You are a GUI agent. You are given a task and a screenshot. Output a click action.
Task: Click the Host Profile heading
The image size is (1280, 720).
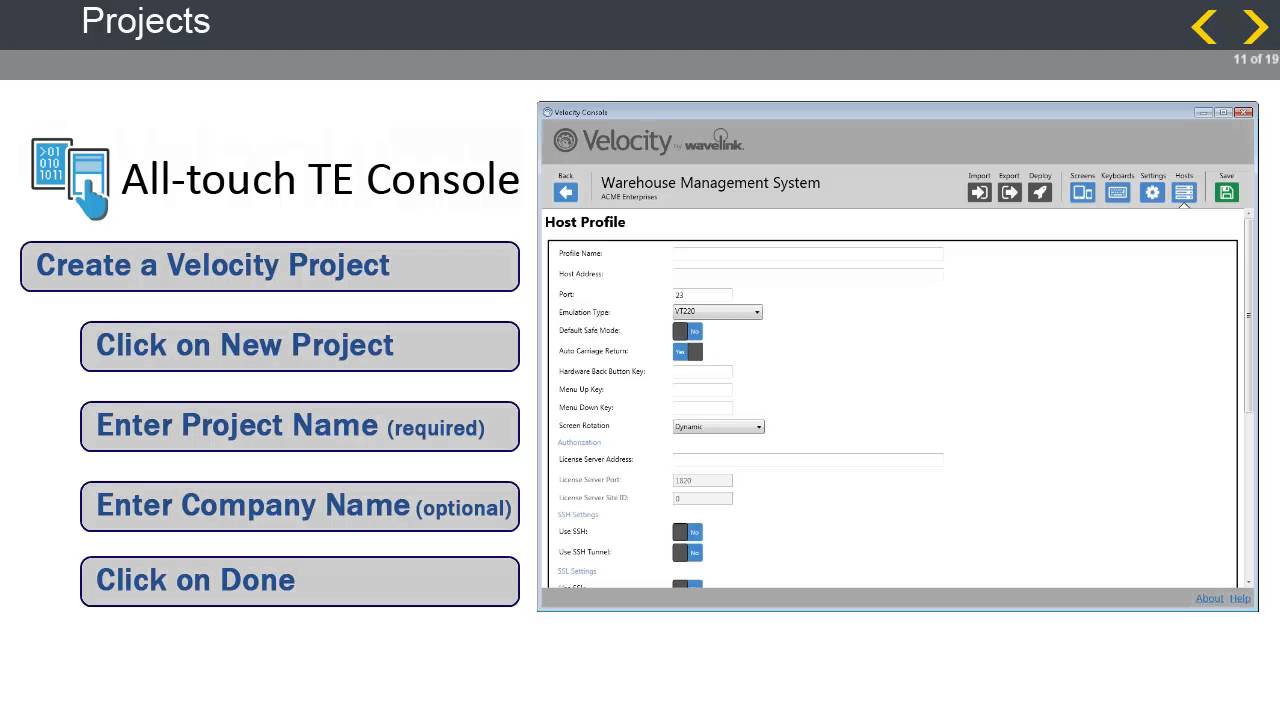(585, 222)
